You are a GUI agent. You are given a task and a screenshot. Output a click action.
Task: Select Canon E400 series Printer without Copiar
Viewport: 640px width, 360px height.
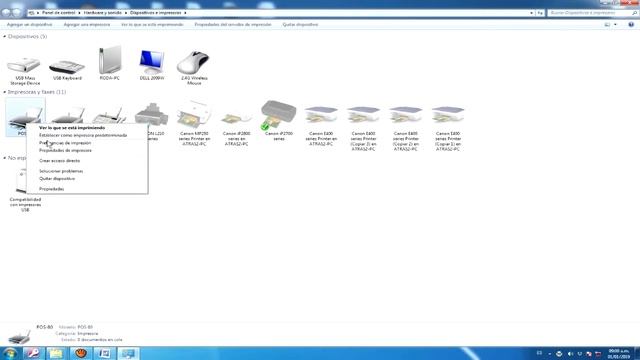321,126
